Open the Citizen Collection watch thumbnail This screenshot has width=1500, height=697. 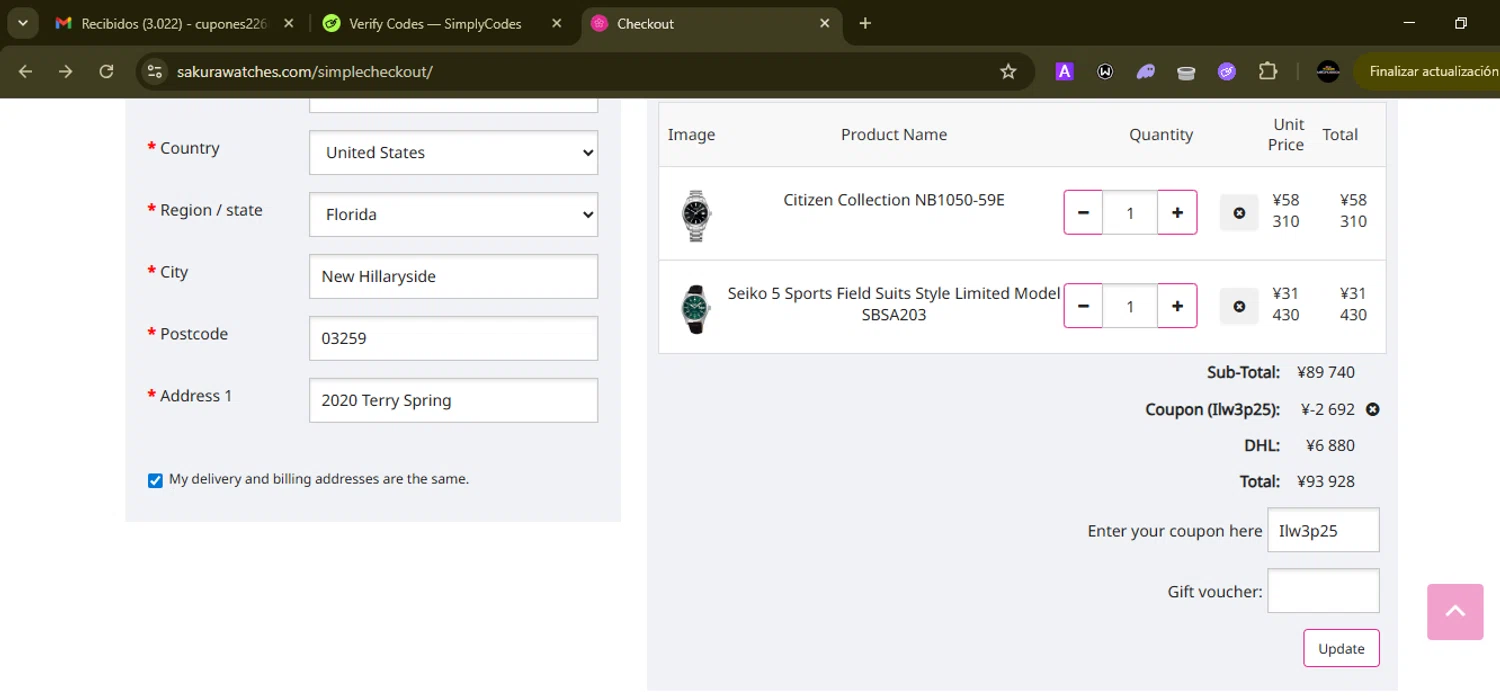pyautogui.click(x=695, y=215)
